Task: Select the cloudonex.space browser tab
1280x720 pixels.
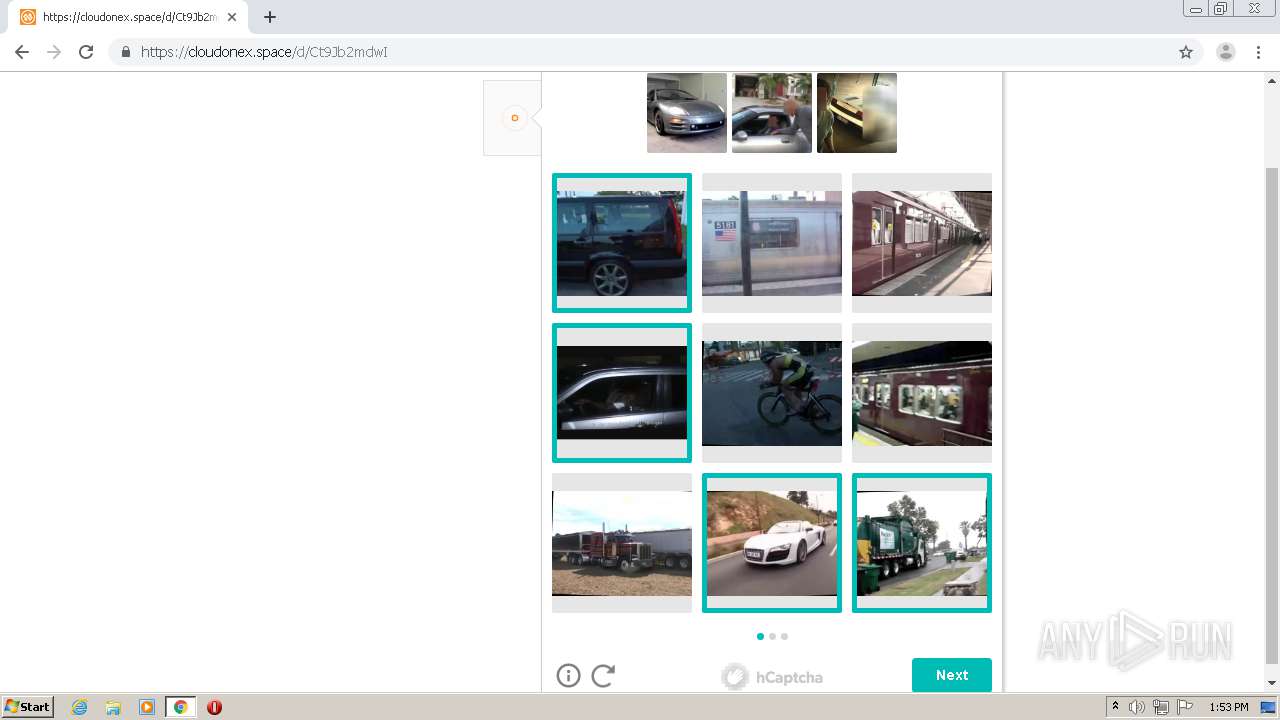Action: coord(130,17)
